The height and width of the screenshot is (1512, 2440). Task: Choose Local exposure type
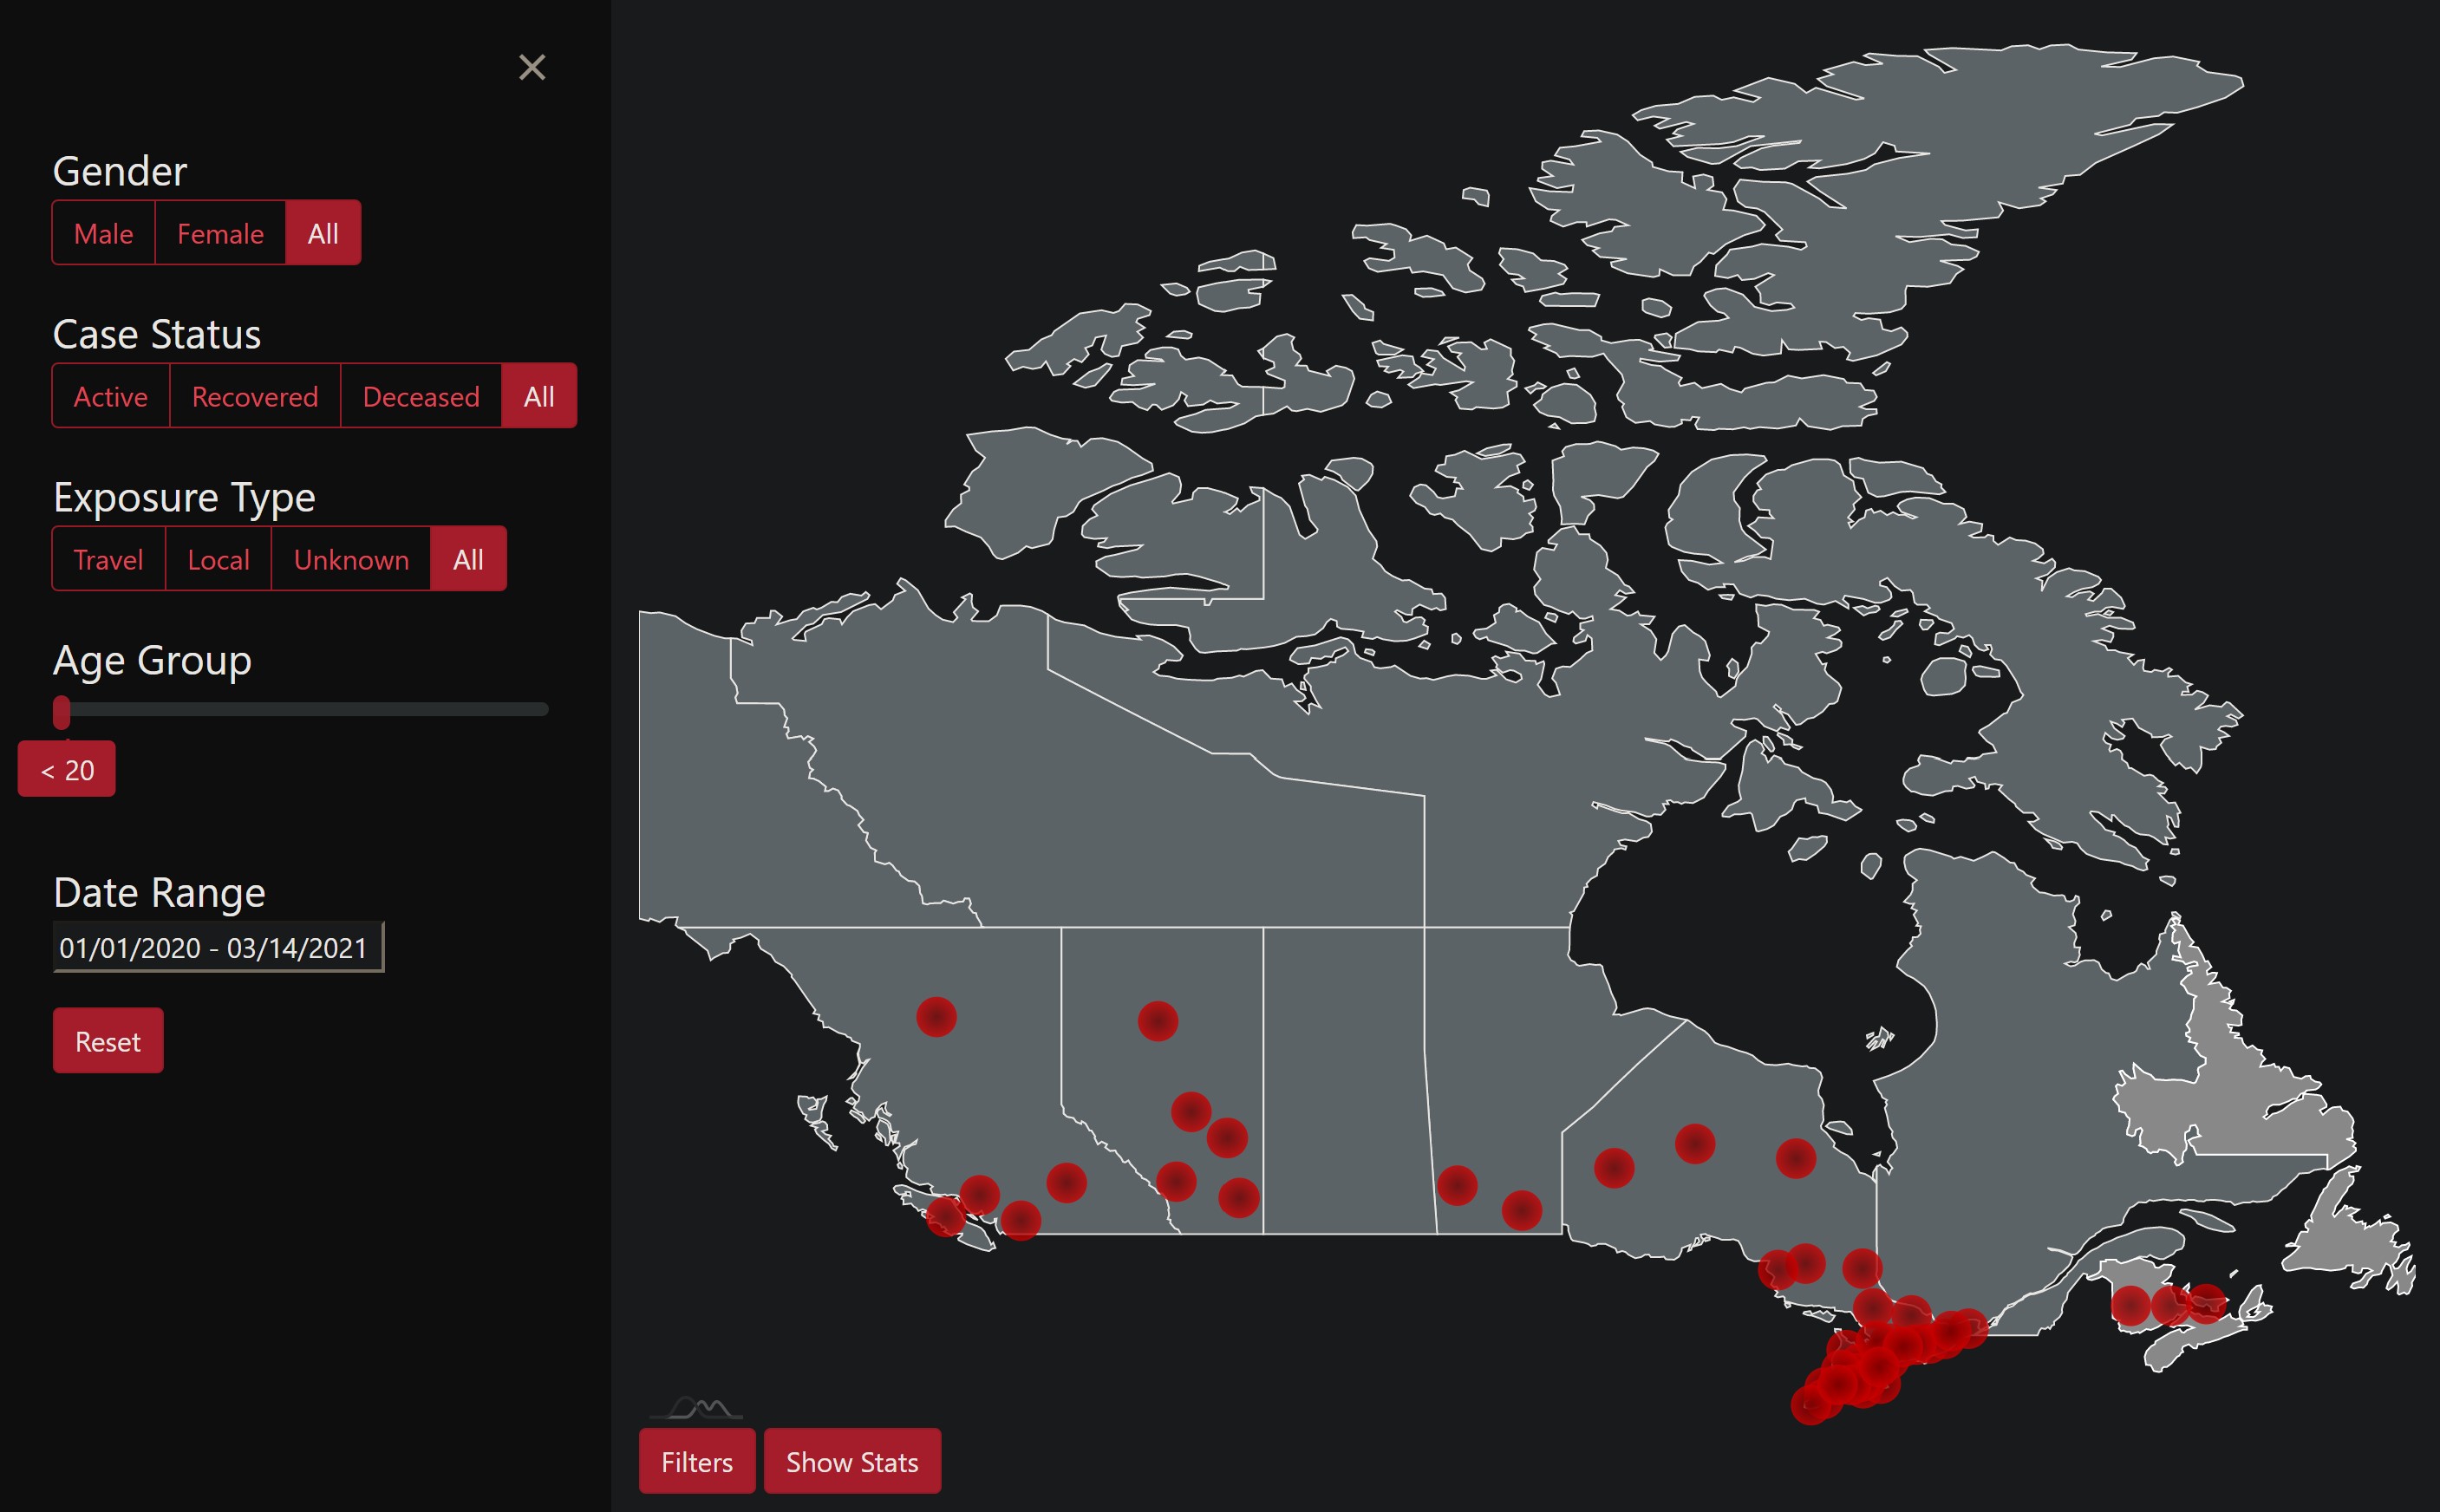pyautogui.click(x=218, y=559)
